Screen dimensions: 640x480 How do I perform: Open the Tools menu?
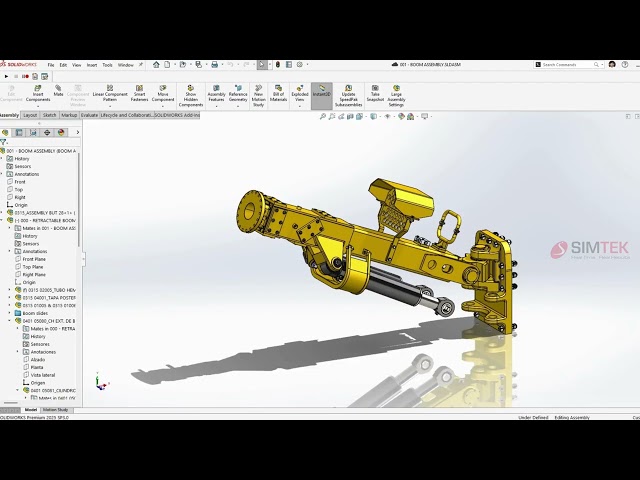(107, 65)
